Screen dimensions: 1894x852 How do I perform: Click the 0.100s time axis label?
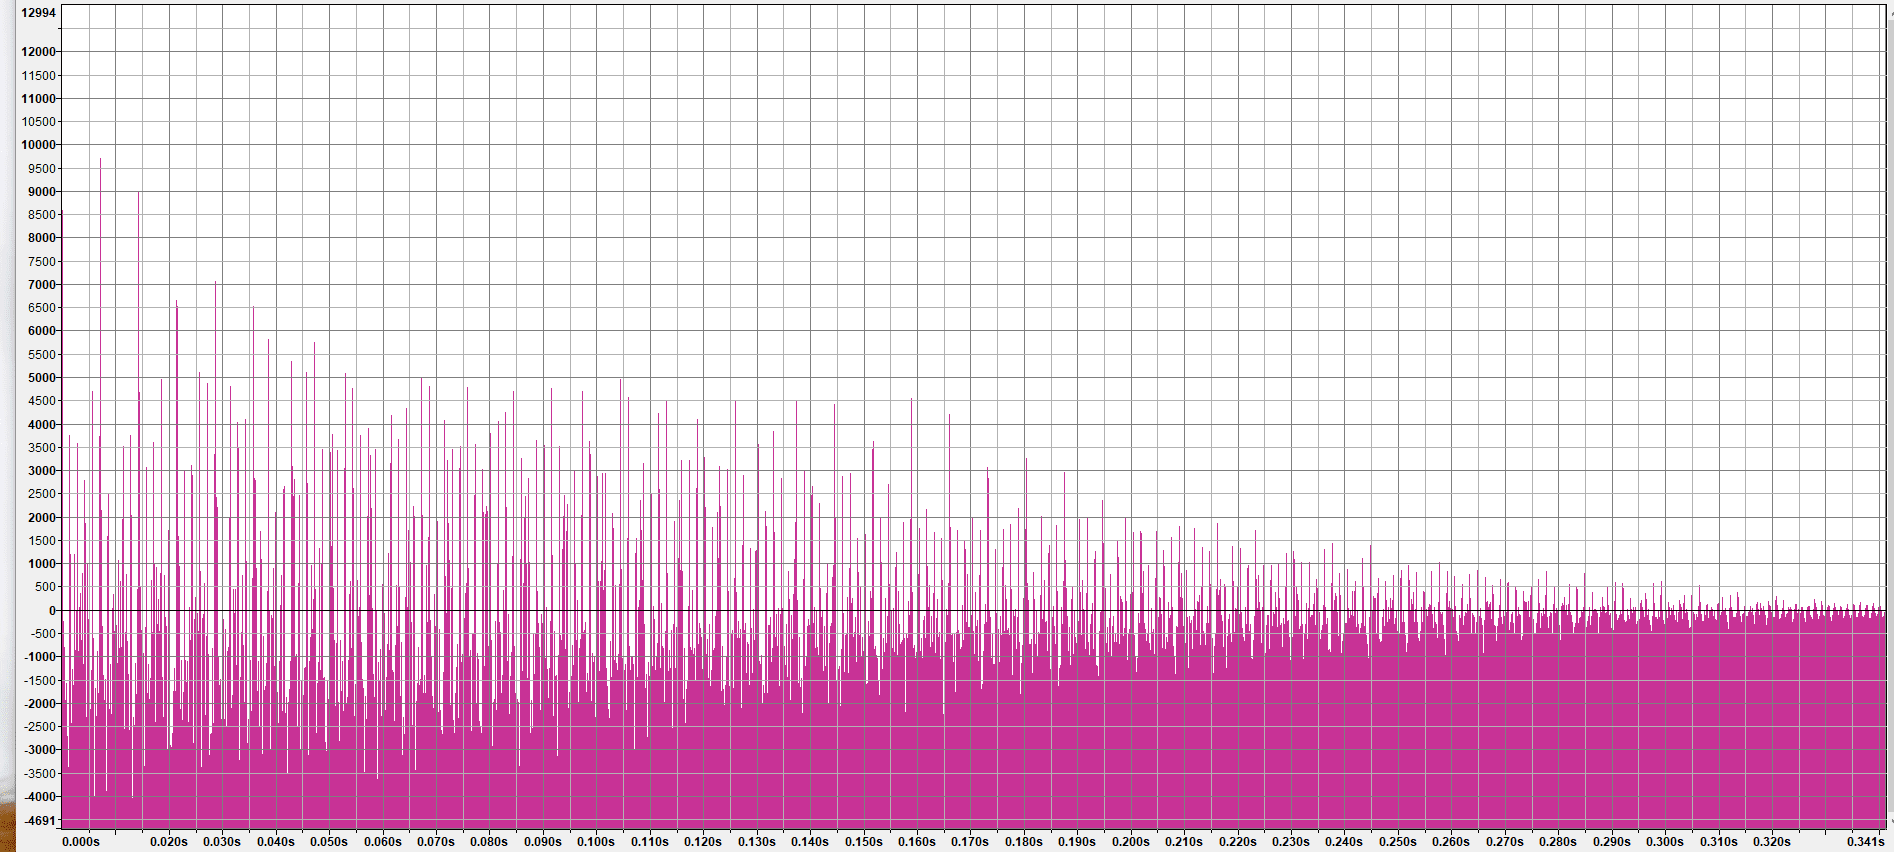click(596, 842)
